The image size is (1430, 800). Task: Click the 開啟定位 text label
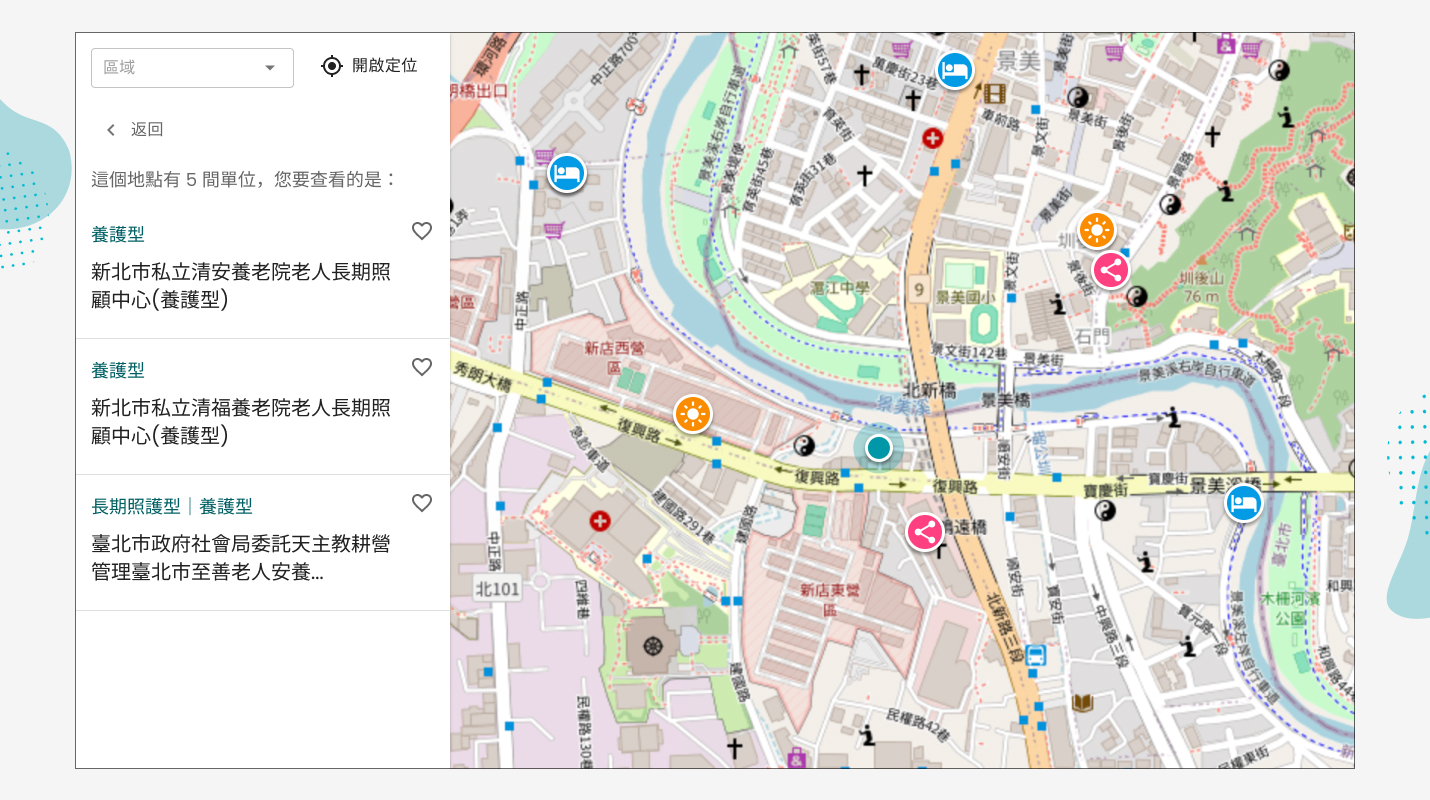384,66
